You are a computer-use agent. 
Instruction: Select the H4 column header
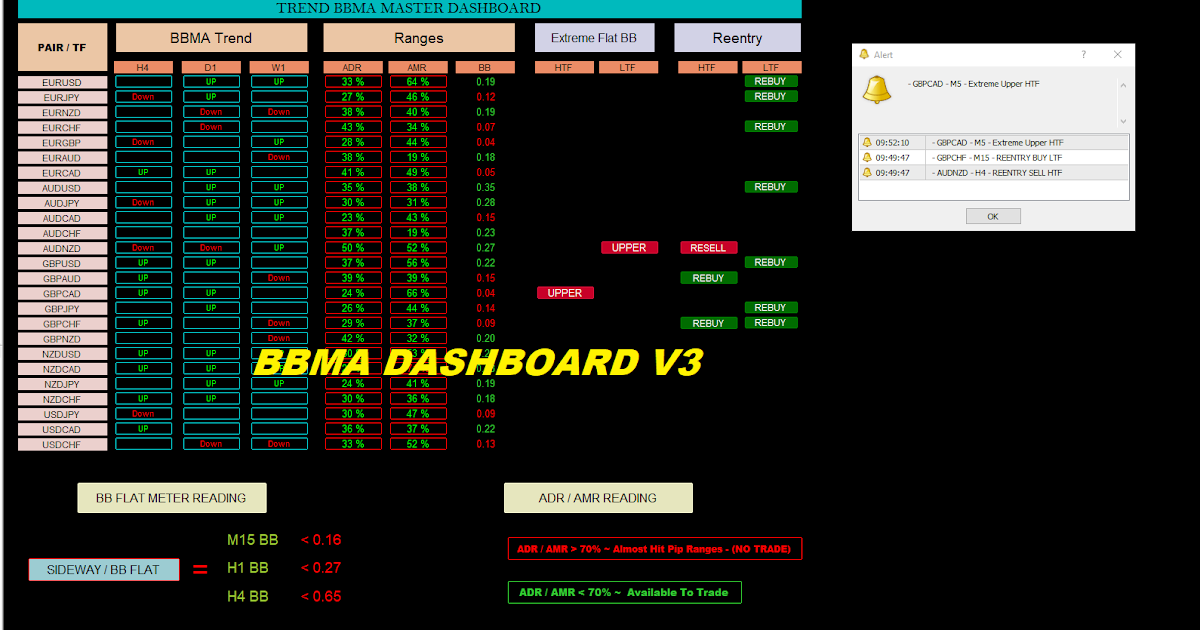(x=141, y=66)
